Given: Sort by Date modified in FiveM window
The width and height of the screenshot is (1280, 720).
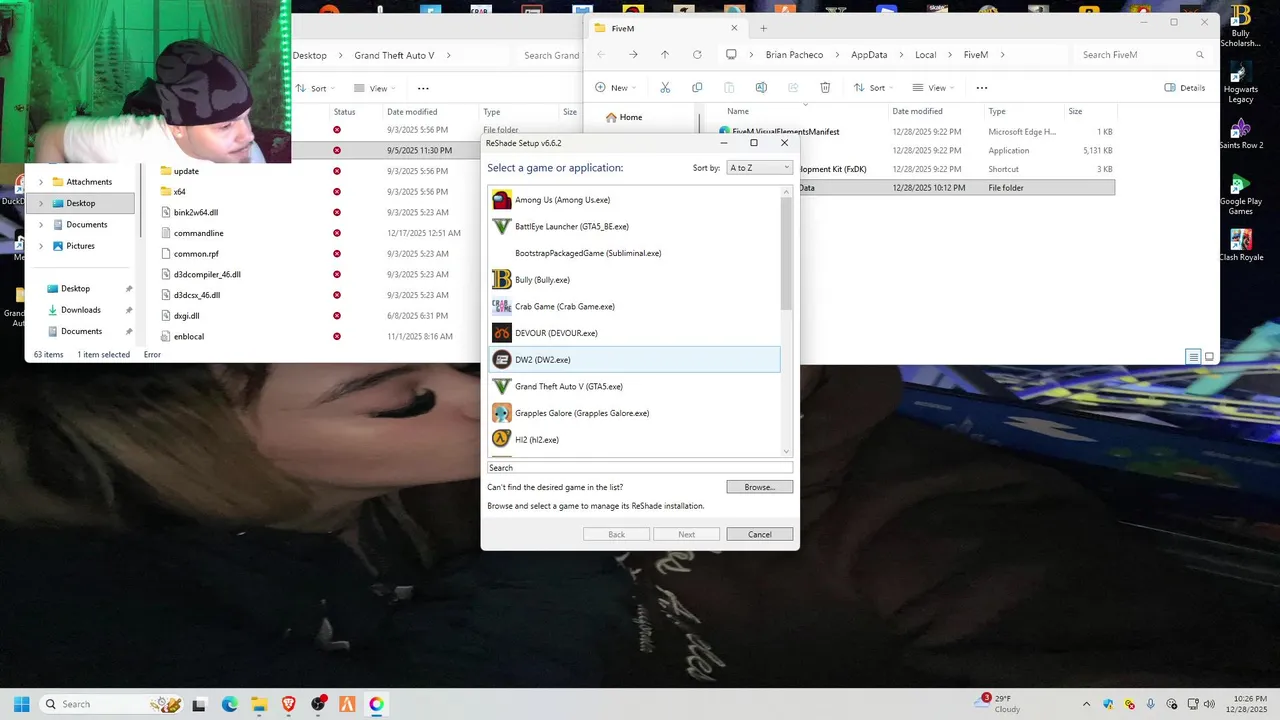Looking at the screenshot, I should (917, 111).
